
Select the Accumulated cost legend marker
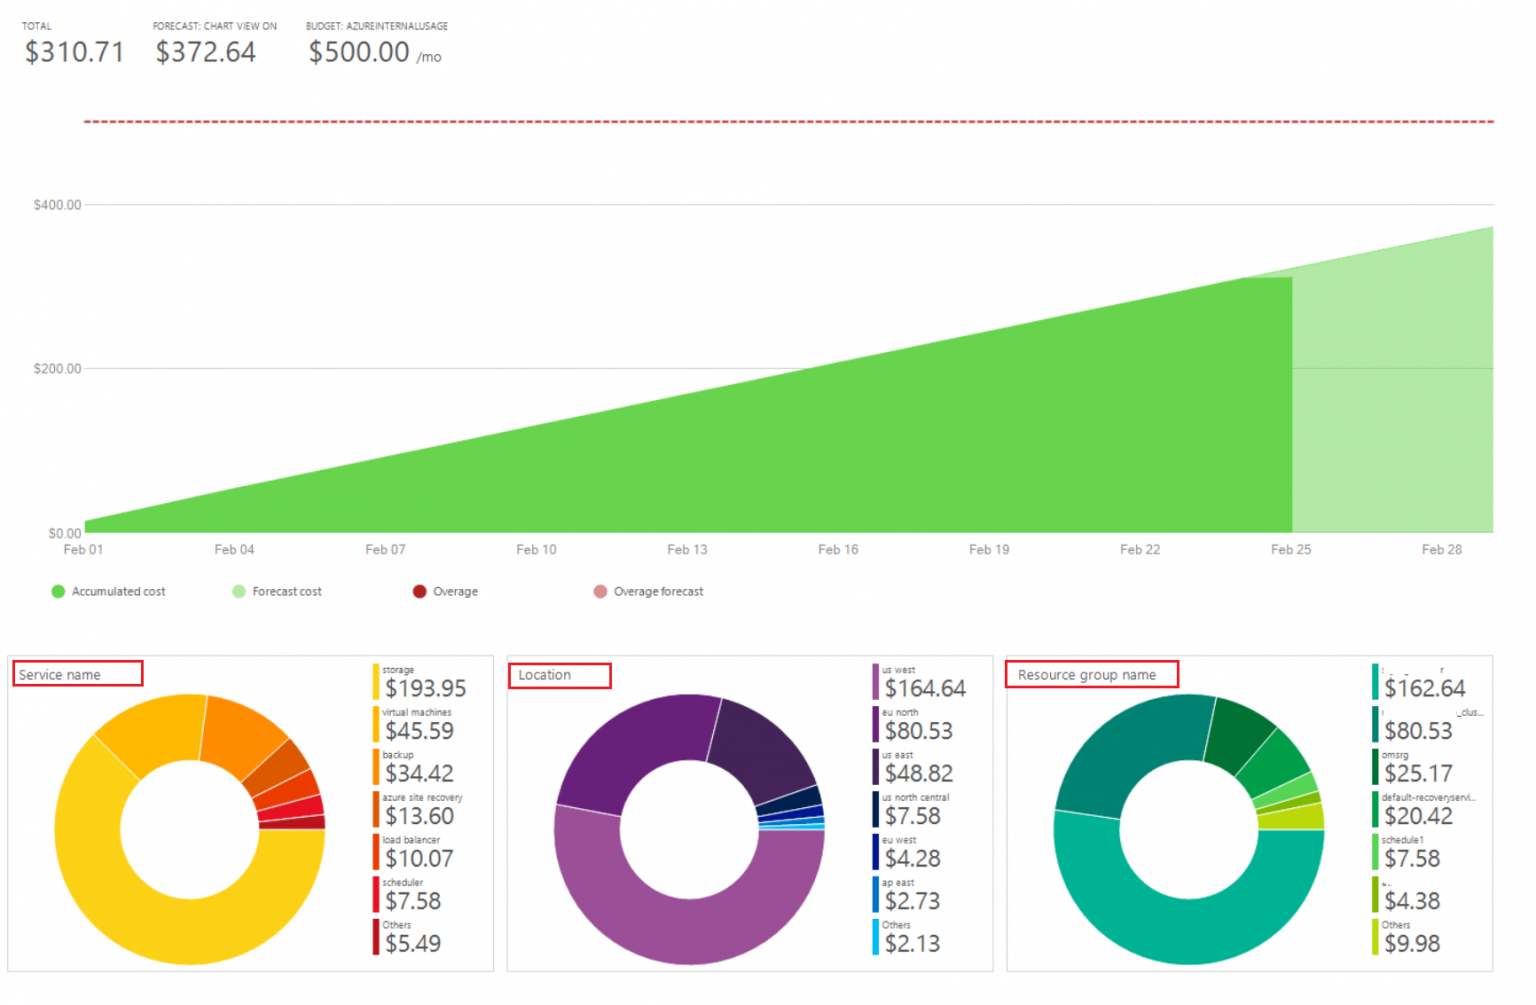pyautogui.click(x=58, y=591)
